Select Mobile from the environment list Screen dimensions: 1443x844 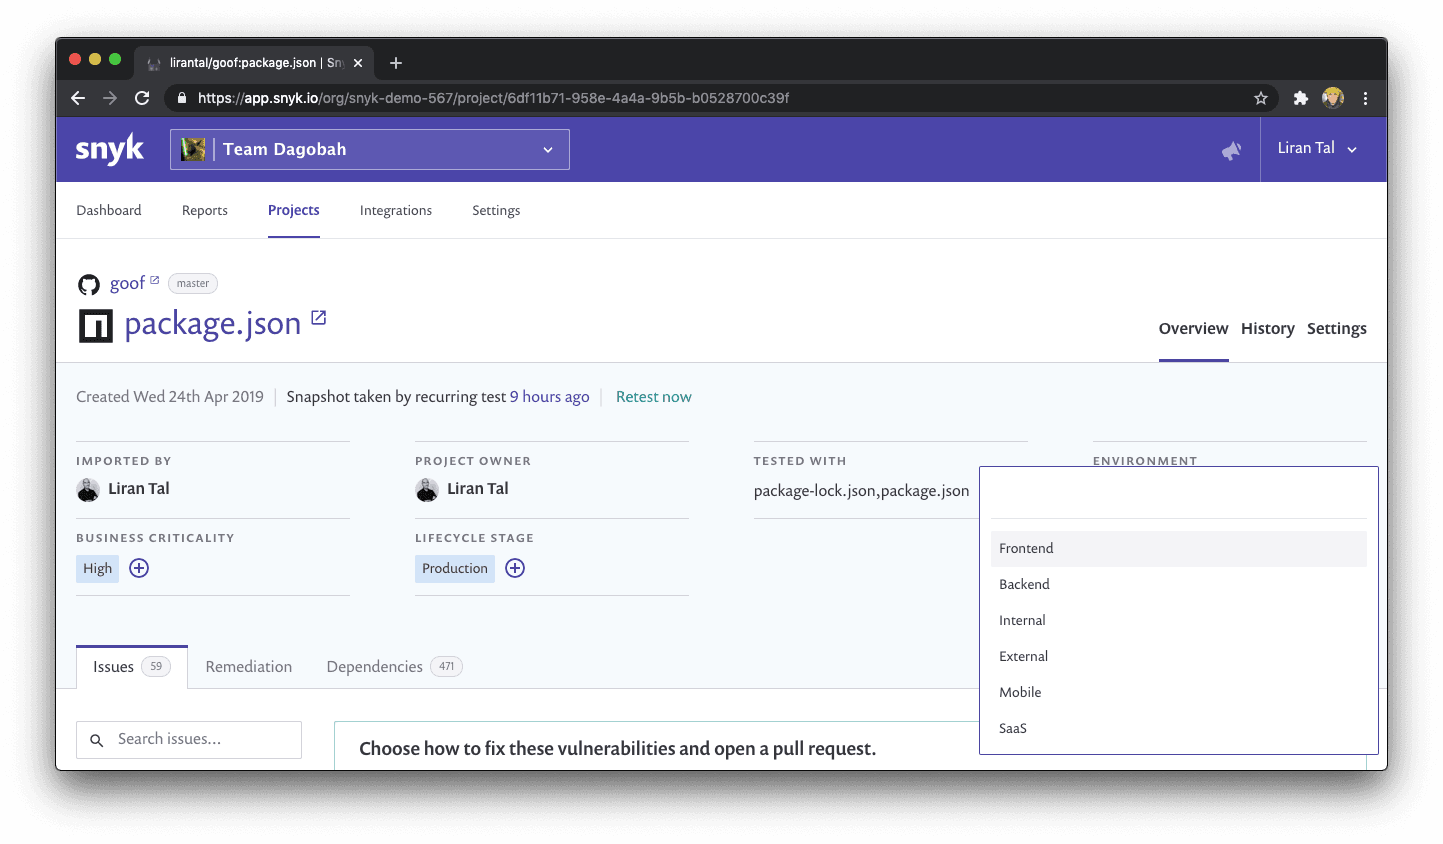coord(1179,692)
